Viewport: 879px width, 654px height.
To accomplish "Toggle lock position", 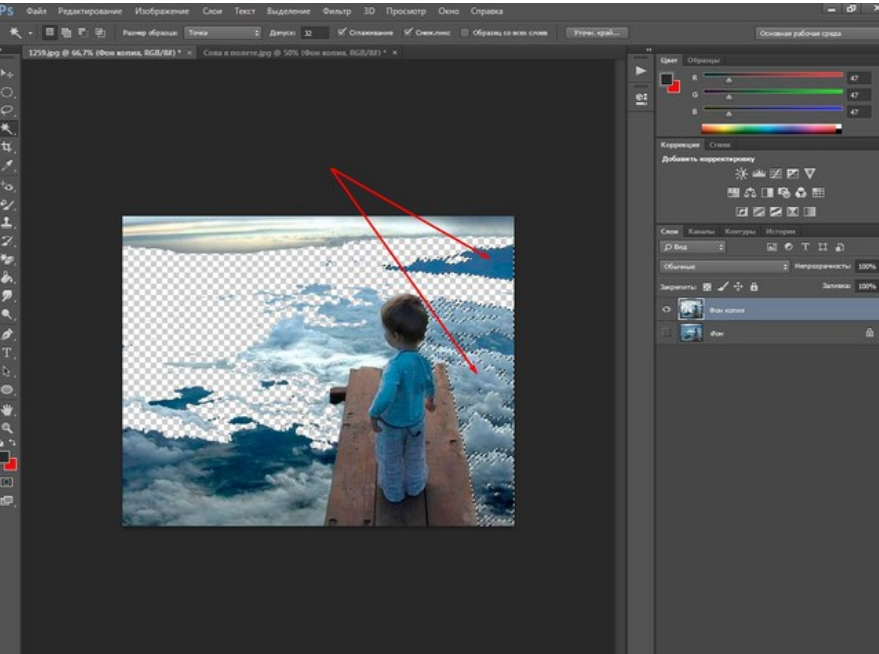I will 738,287.
